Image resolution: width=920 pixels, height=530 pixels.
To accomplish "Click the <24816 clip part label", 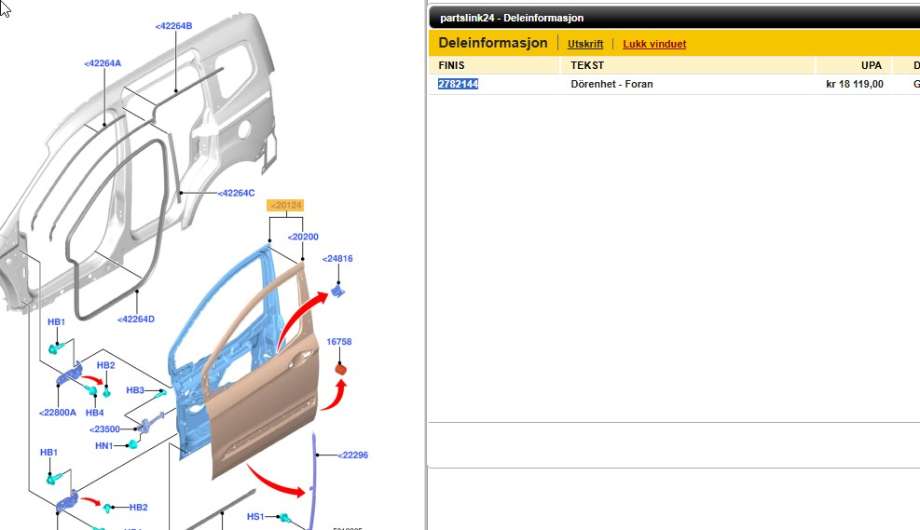I will [x=337, y=259].
